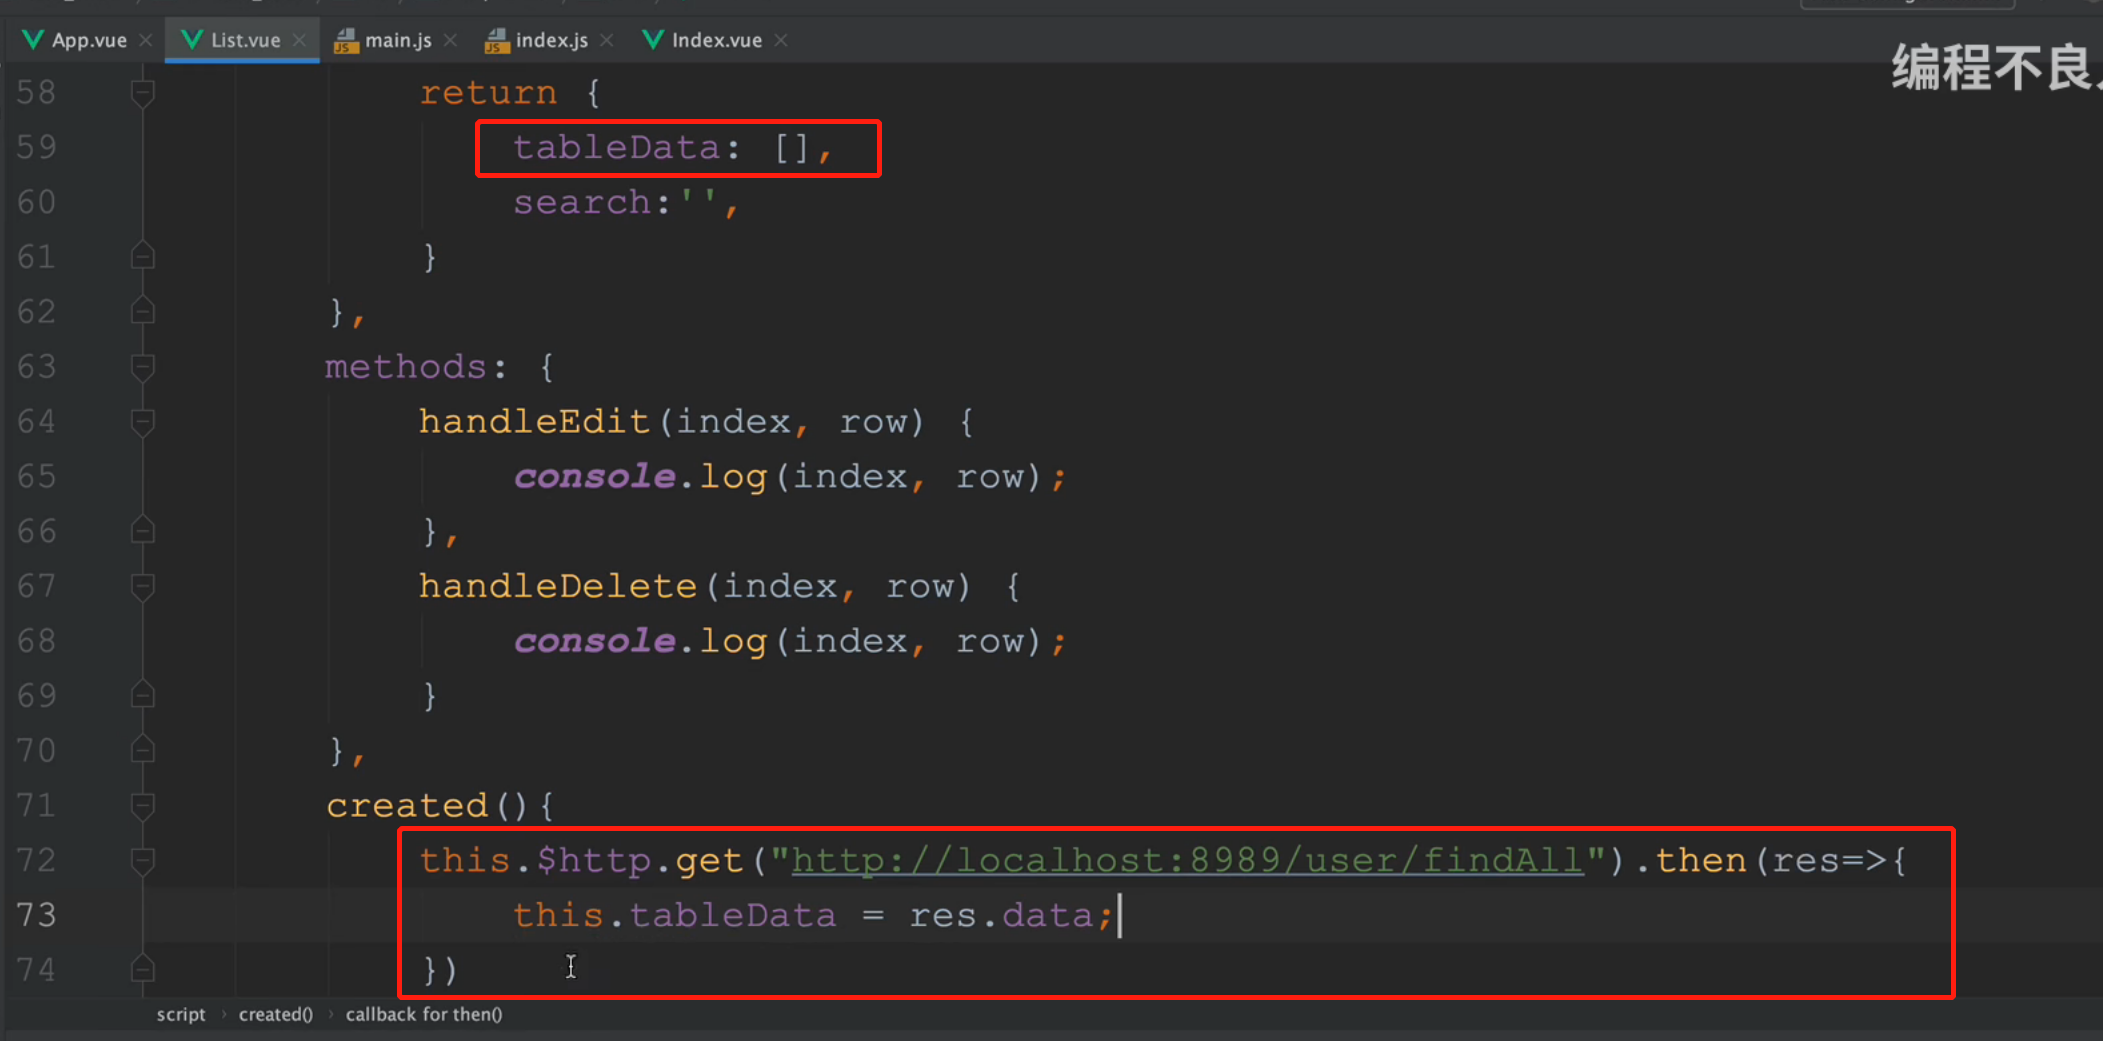2103x1041 pixels.
Task: Collapse fold end marker at line 61
Action: (x=143, y=257)
